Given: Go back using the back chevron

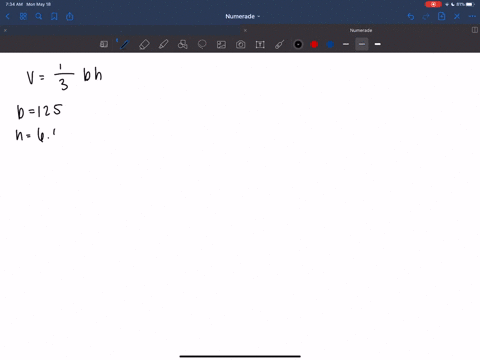Looking at the screenshot, I should [8, 16].
